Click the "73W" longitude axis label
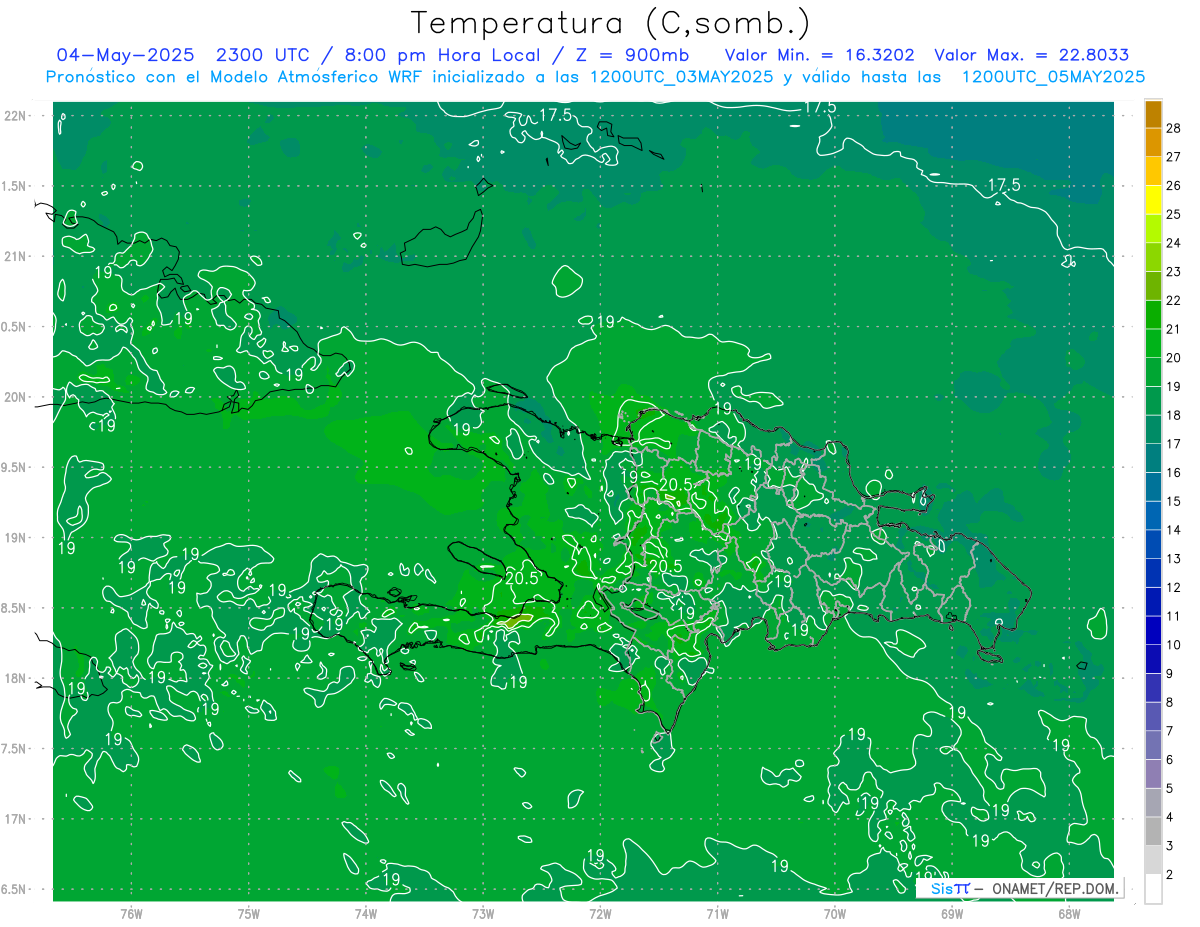This screenshot has height=927, width=1200. [482, 914]
